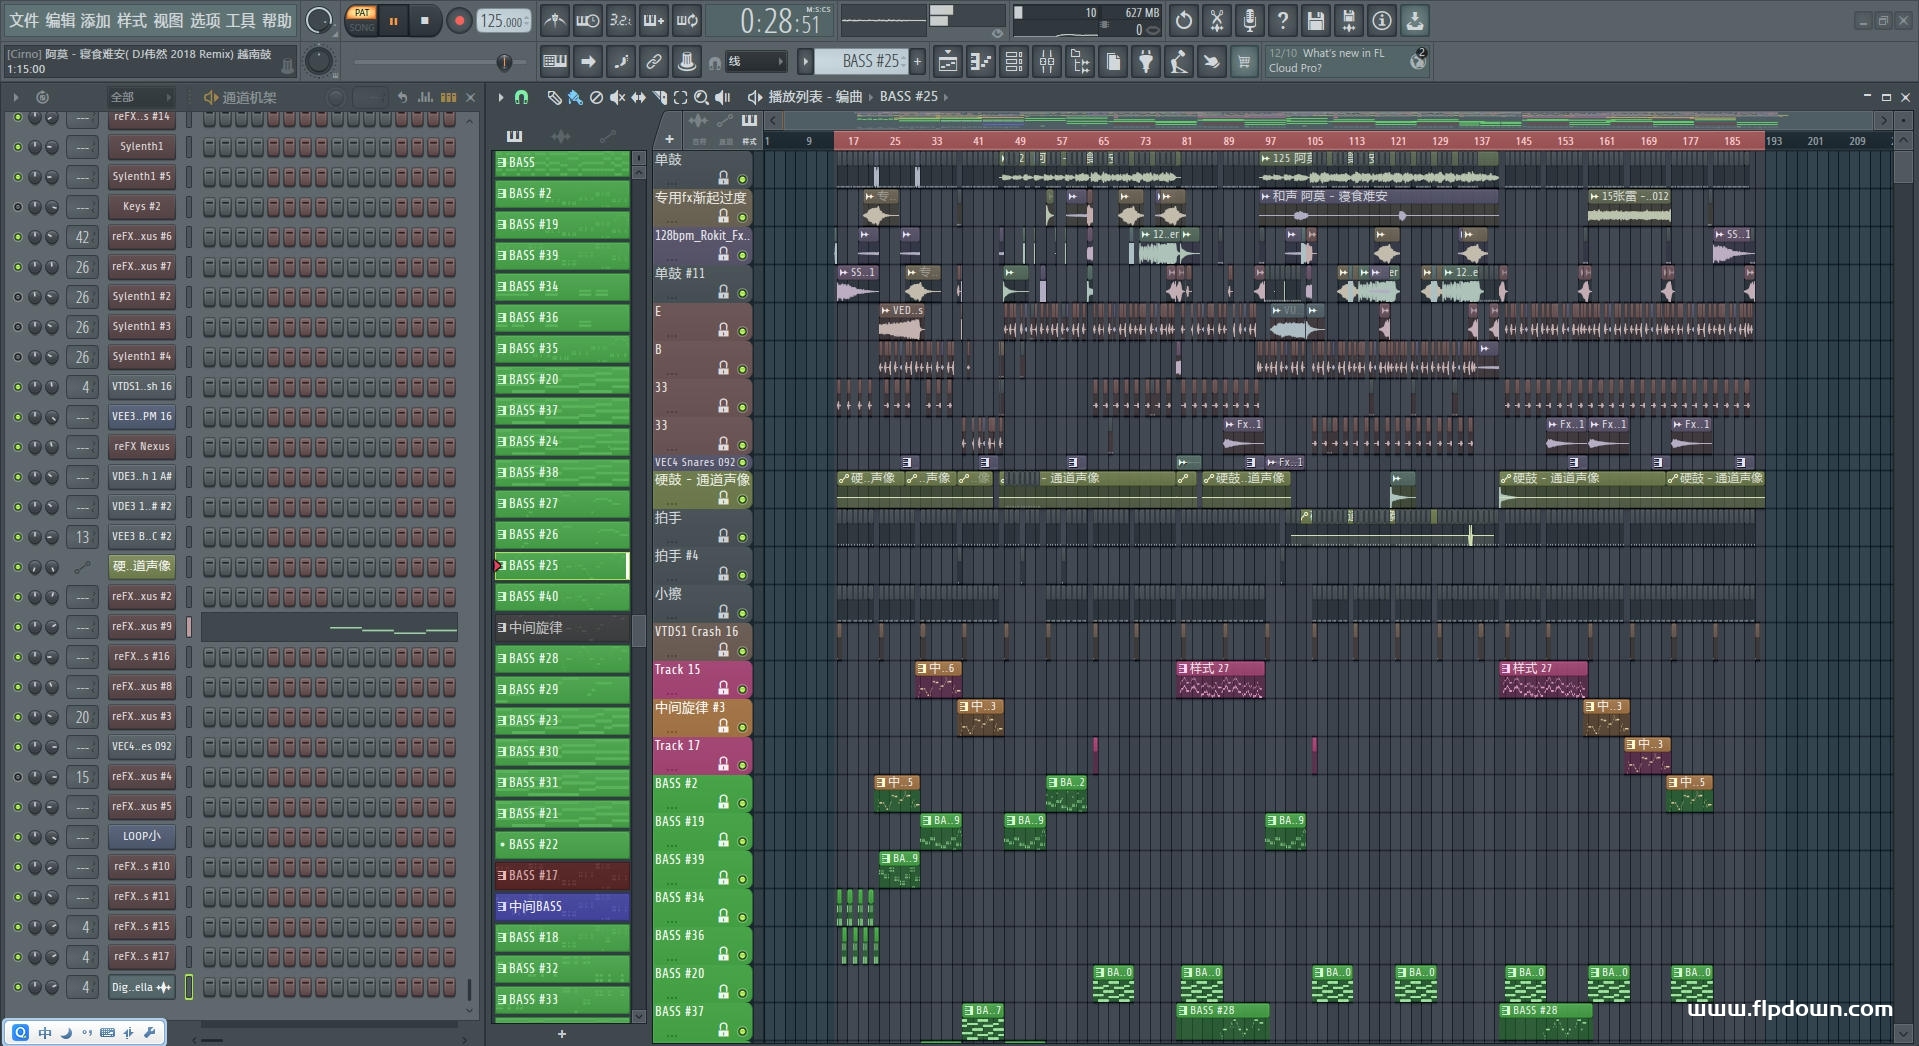Open the 工具 menu
1919x1046 pixels.
tap(241, 20)
